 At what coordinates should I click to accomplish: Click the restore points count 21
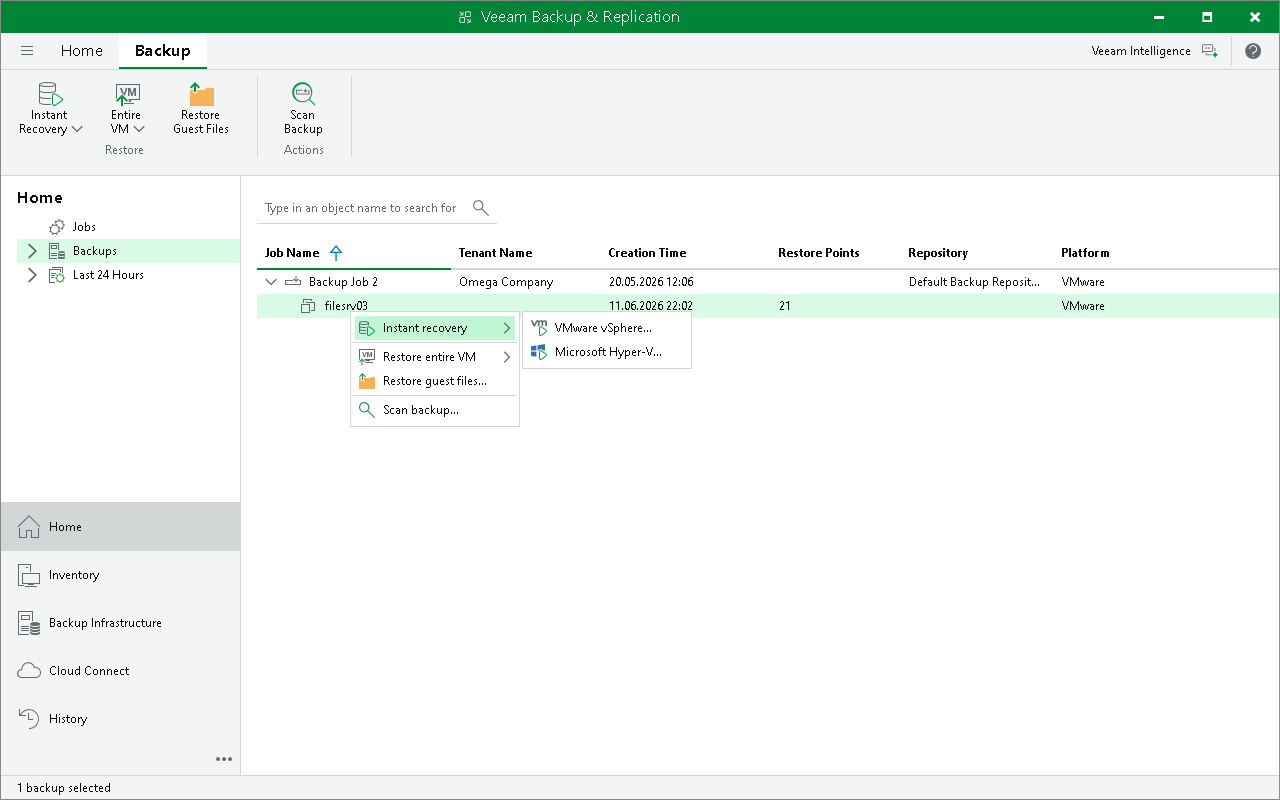tap(785, 306)
